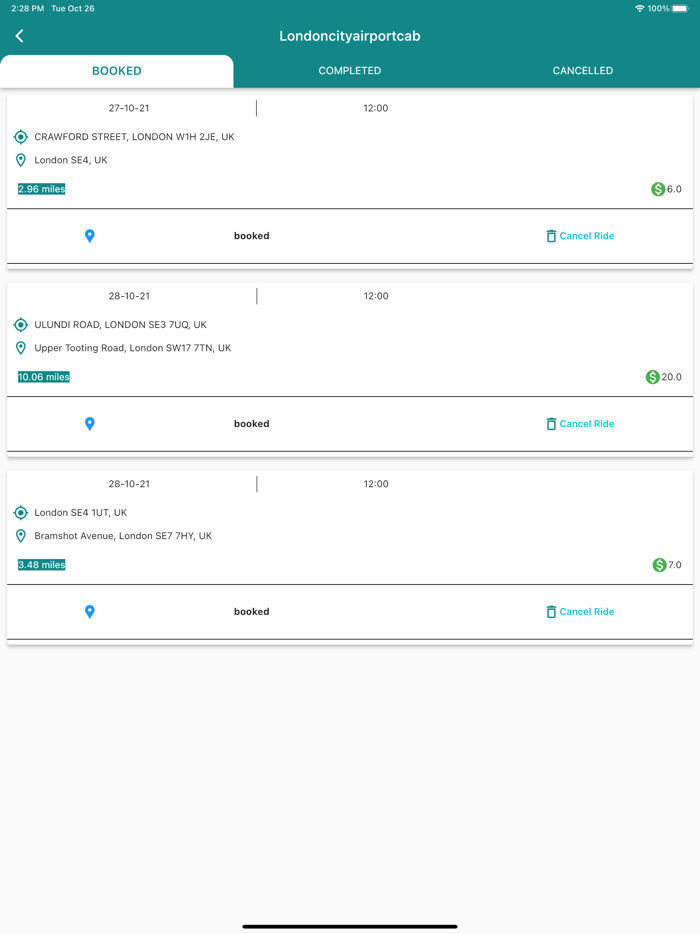This screenshot has height=934, width=700.
Task: Cancel the Crawford Street ride
Action: (x=579, y=236)
